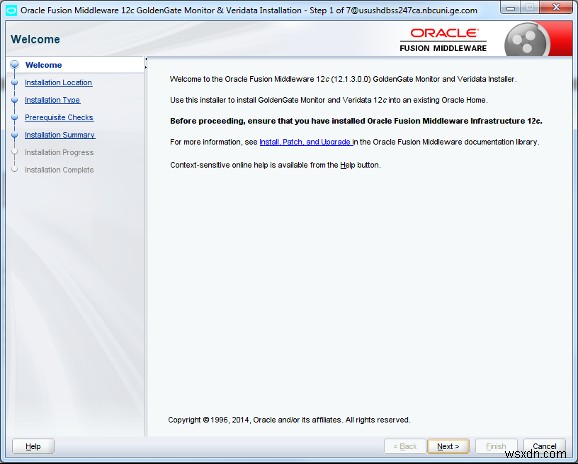Screen dimensions: 578x464
Task: Click the Welcome page heading
Action: pyautogui.click(x=35, y=39)
